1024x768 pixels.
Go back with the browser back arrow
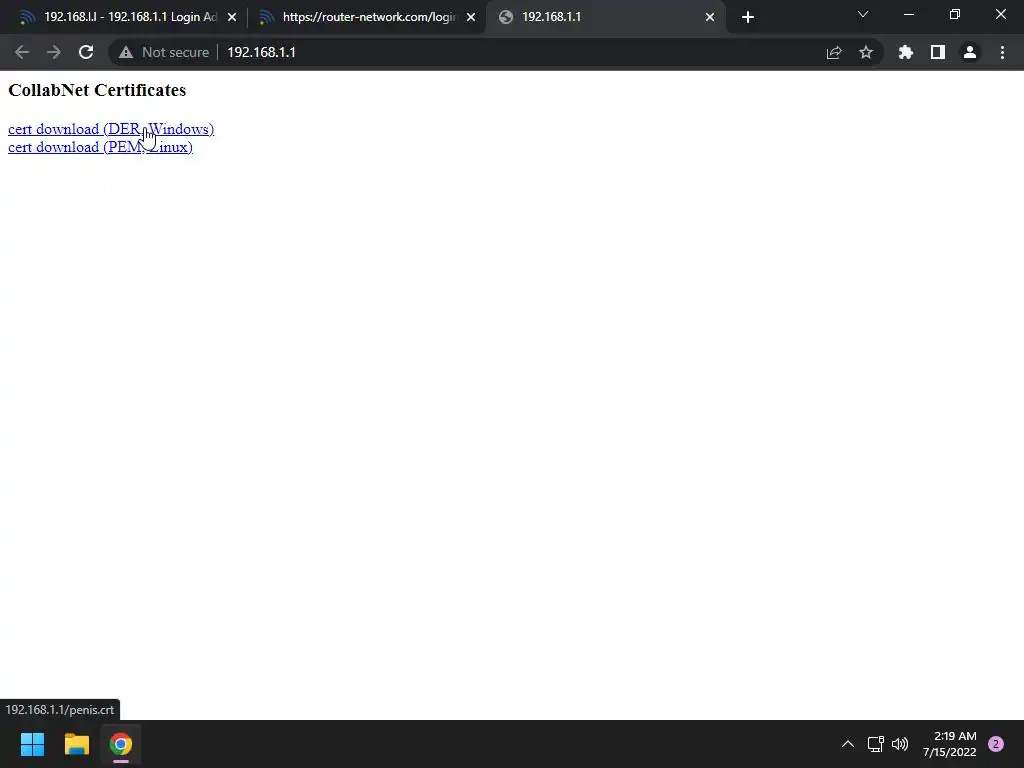[x=22, y=52]
